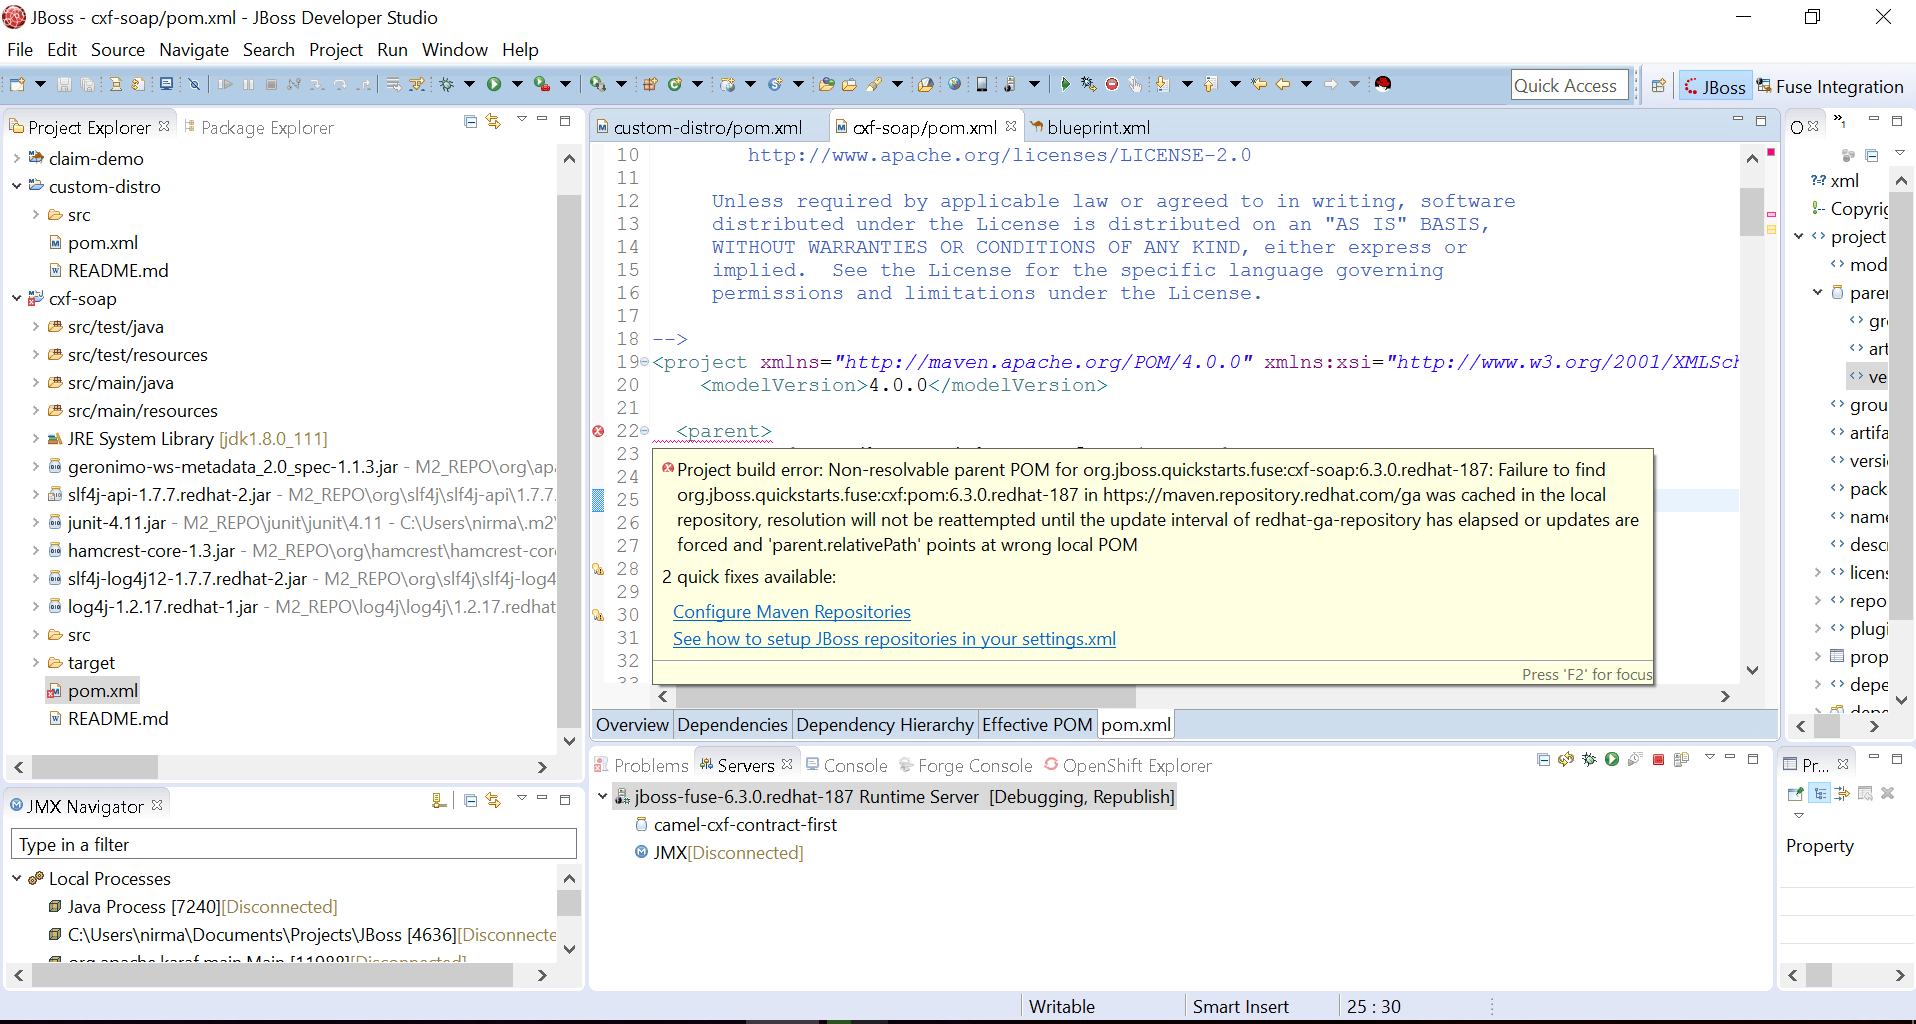
Task: Click the Open Perspective icon
Action: click(x=1658, y=86)
